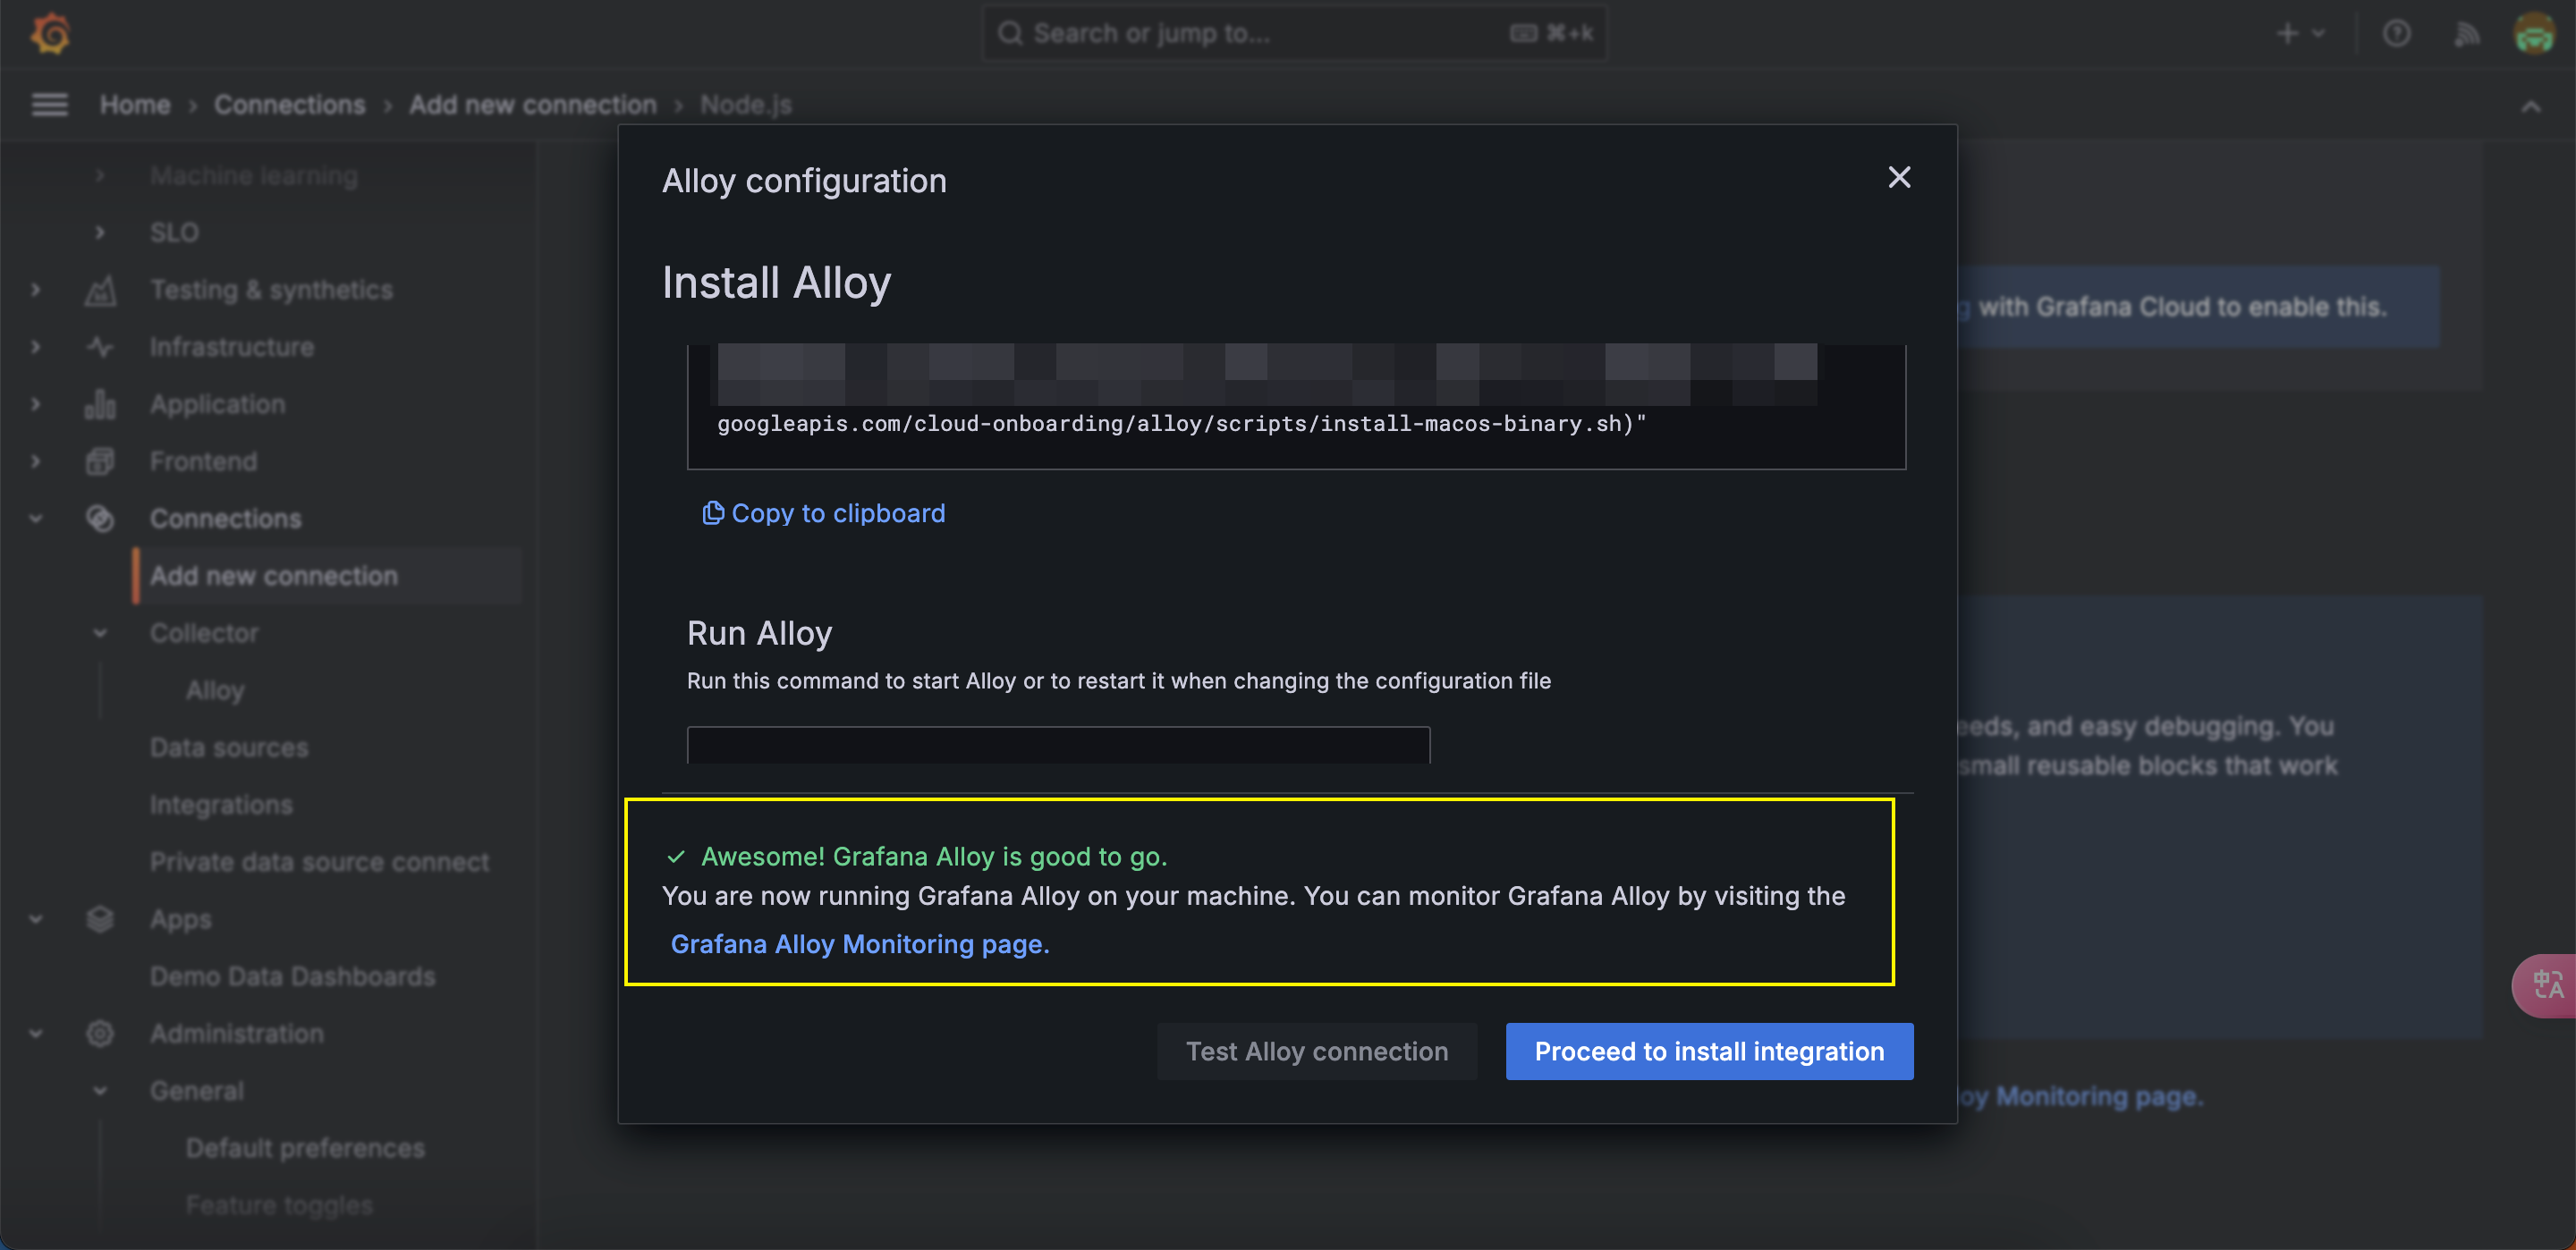This screenshot has height=1250, width=2576.
Task: Click the Machine learning sidebar label
Action: [254, 175]
